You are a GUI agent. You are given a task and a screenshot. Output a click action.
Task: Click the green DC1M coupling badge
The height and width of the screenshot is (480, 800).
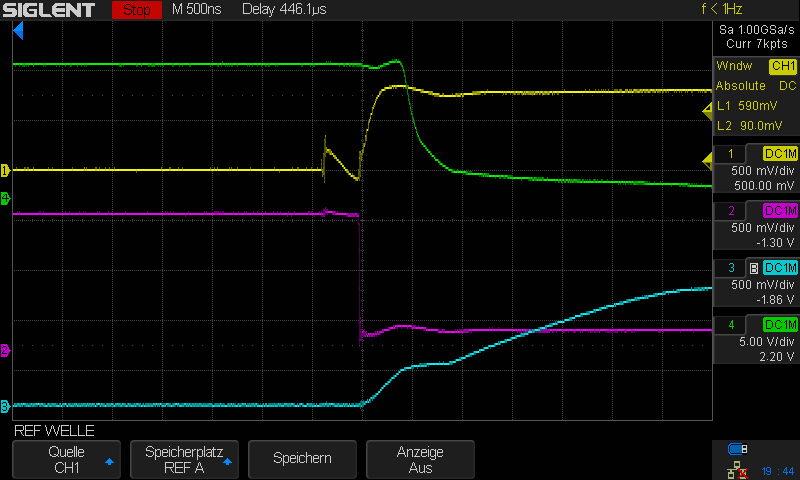[x=780, y=325]
